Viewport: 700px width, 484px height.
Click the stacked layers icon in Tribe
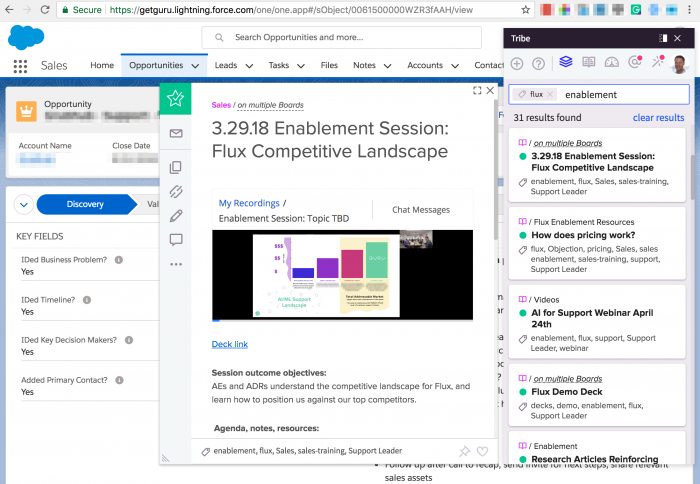(x=566, y=62)
